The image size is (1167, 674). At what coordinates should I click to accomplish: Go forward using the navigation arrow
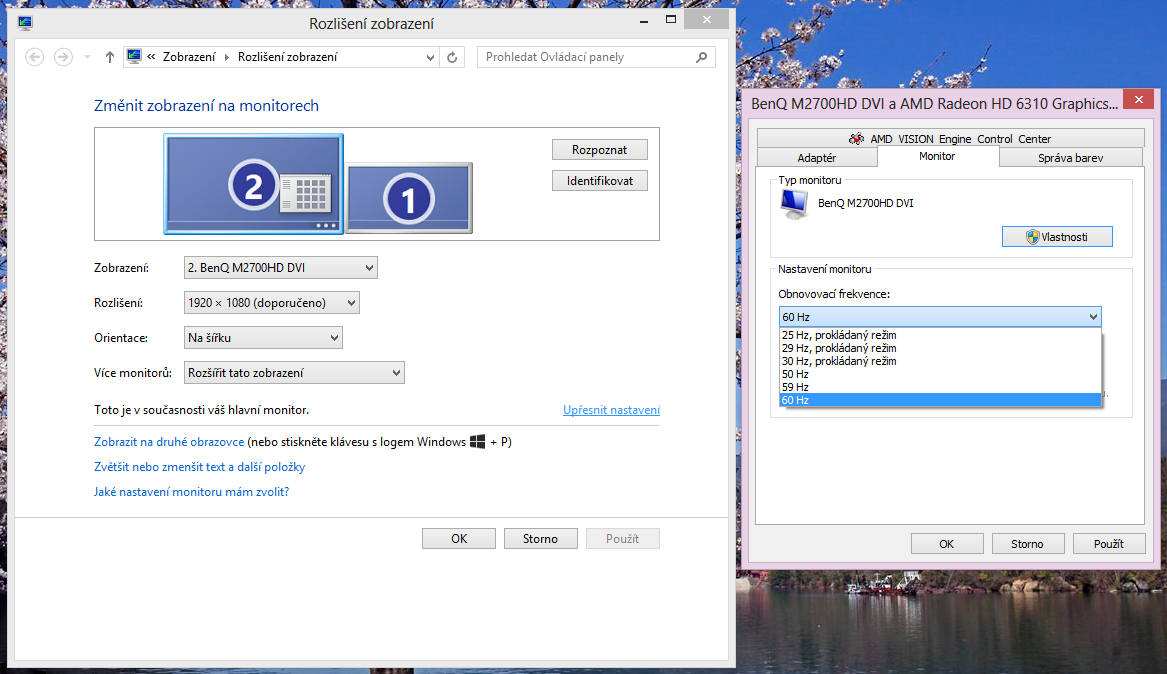tap(63, 57)
